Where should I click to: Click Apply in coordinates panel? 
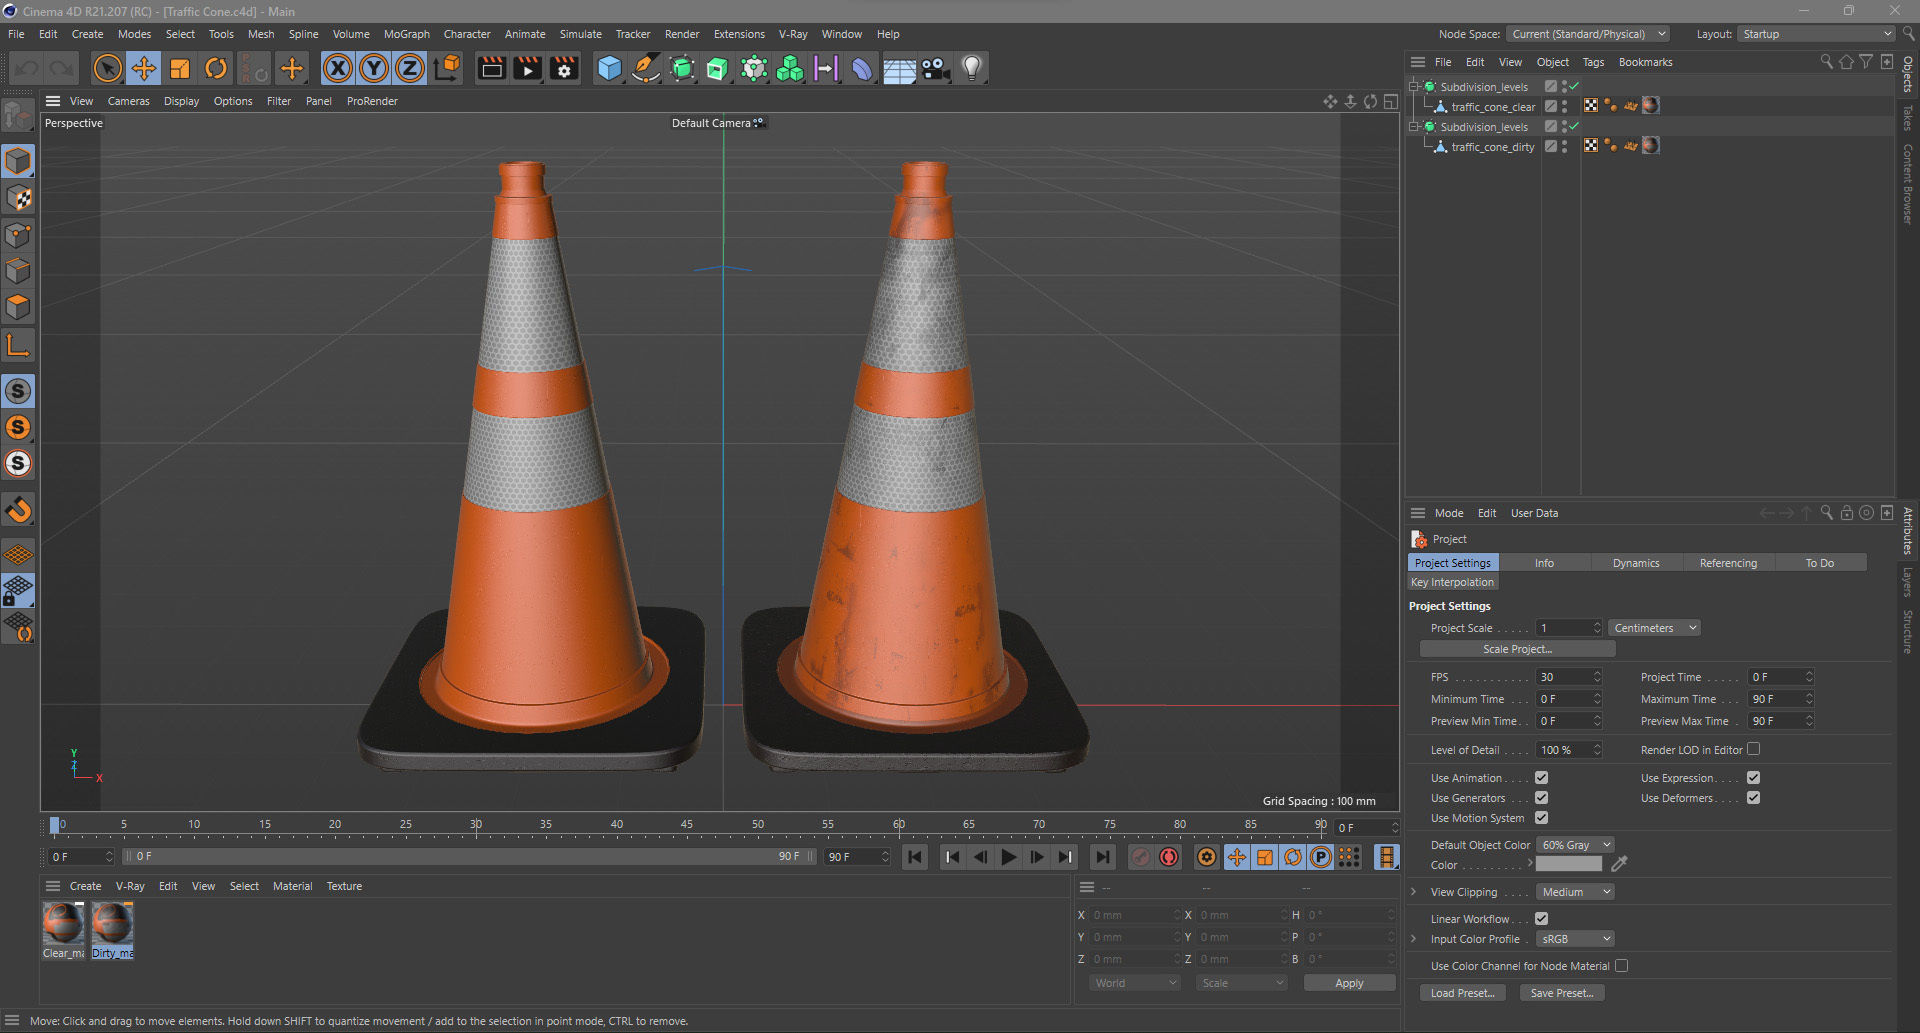click(x=1349, y=983)
